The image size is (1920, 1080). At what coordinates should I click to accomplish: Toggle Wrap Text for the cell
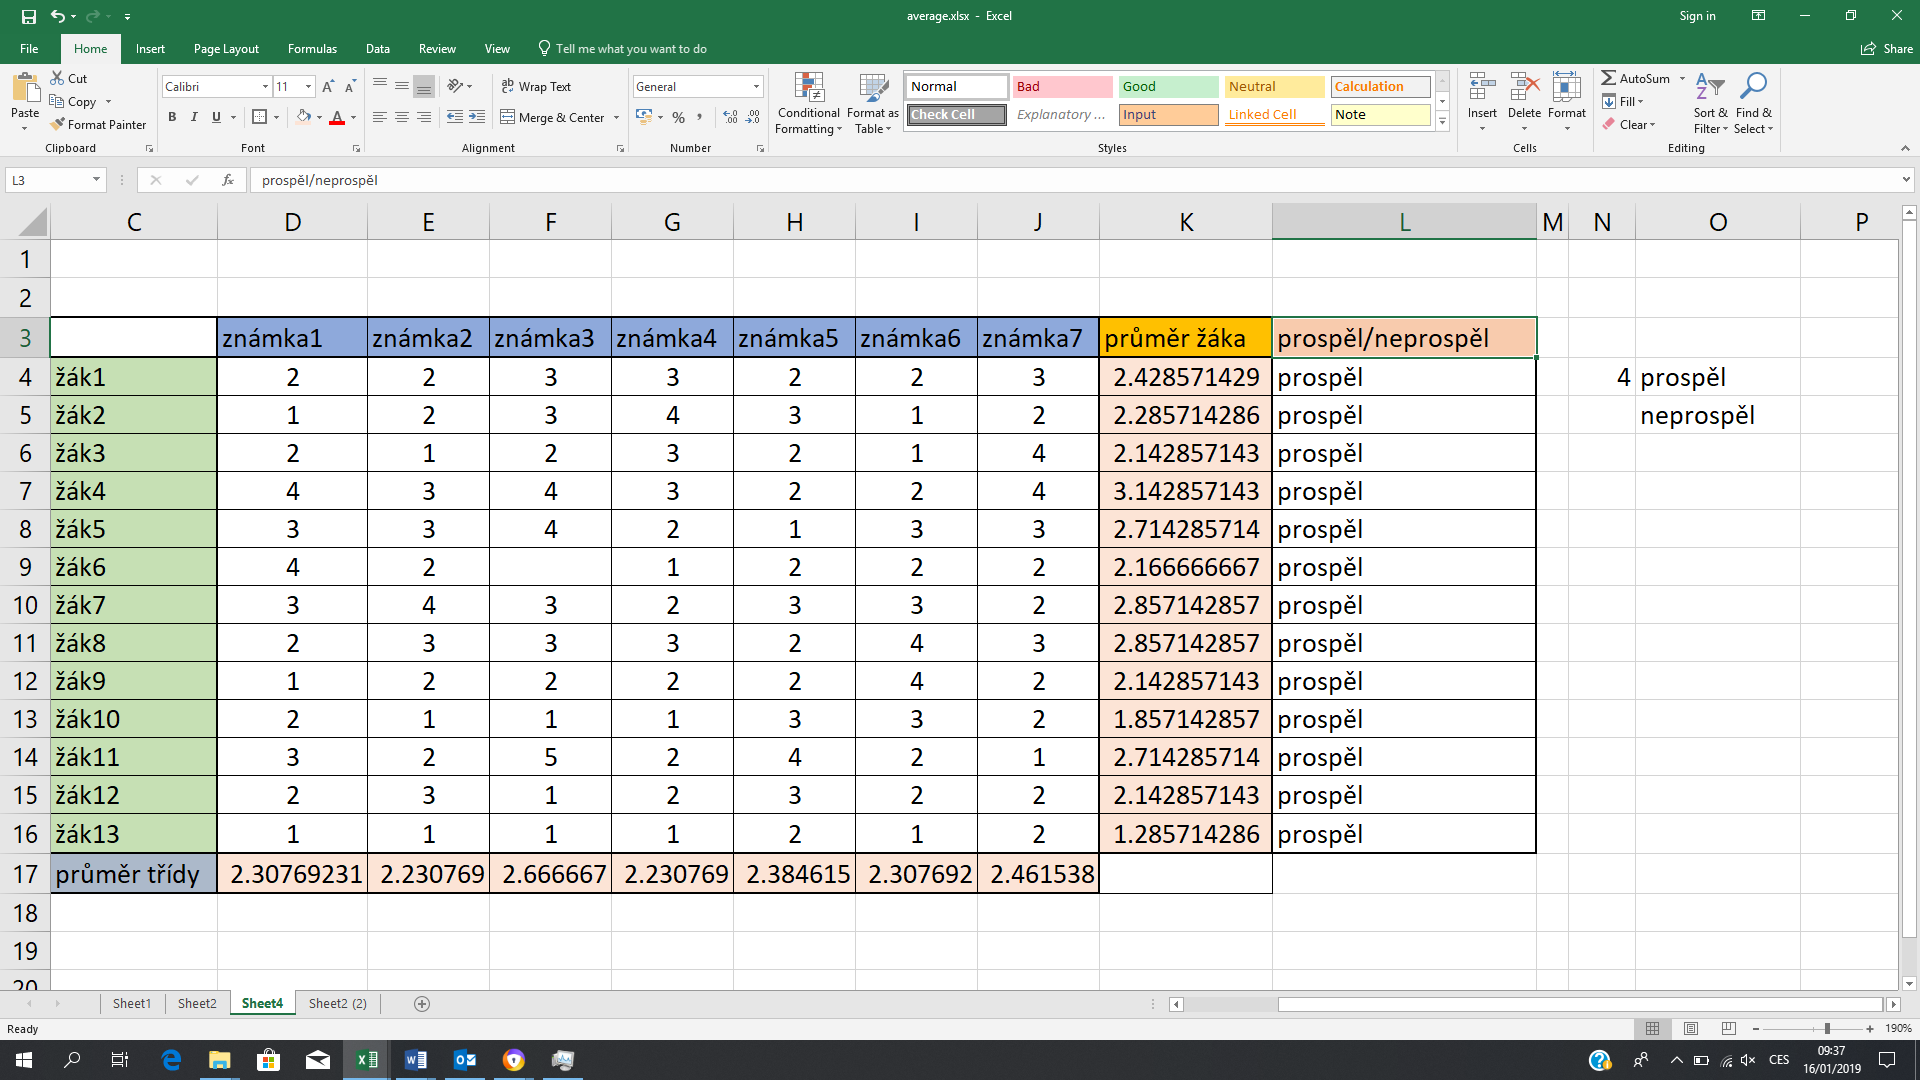click(536, 87)
